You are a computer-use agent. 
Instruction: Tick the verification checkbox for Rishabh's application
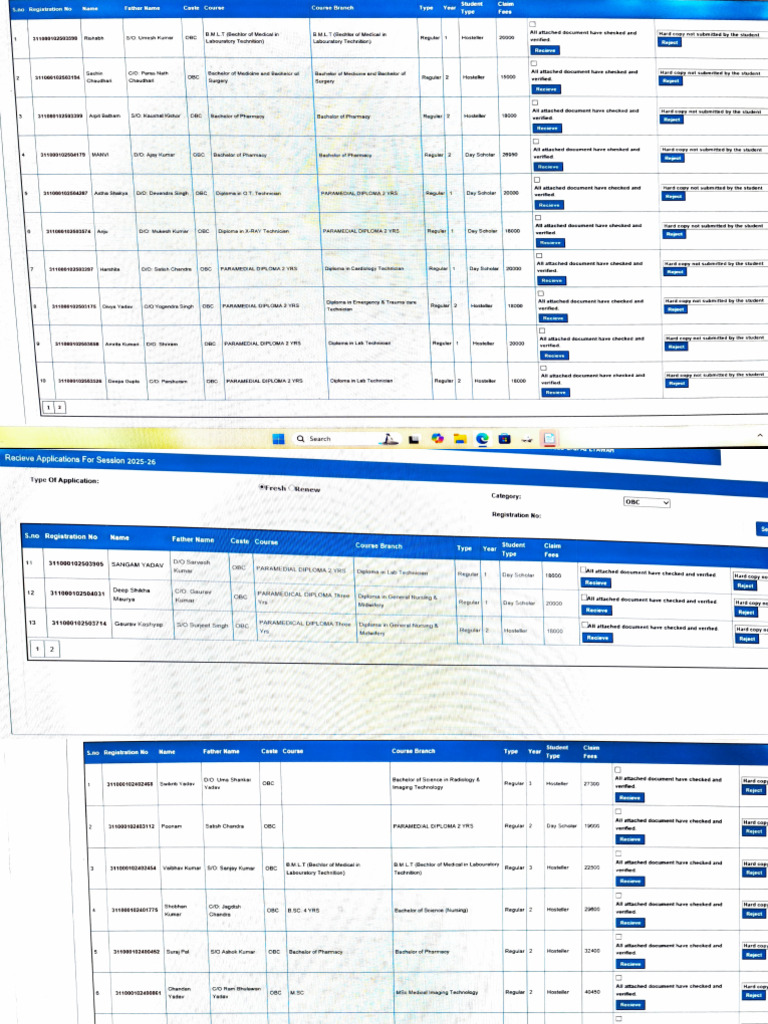(533, 24)
